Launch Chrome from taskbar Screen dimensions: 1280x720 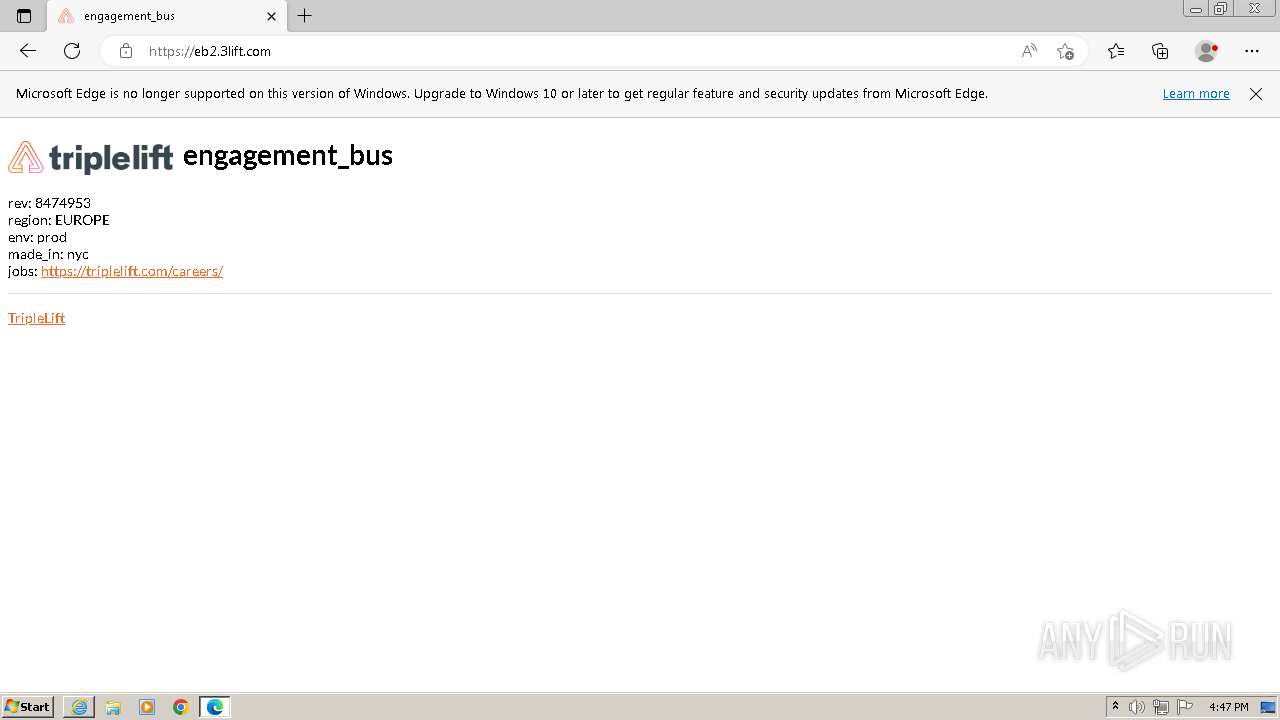pyautogui.click(x=181, y=707)
